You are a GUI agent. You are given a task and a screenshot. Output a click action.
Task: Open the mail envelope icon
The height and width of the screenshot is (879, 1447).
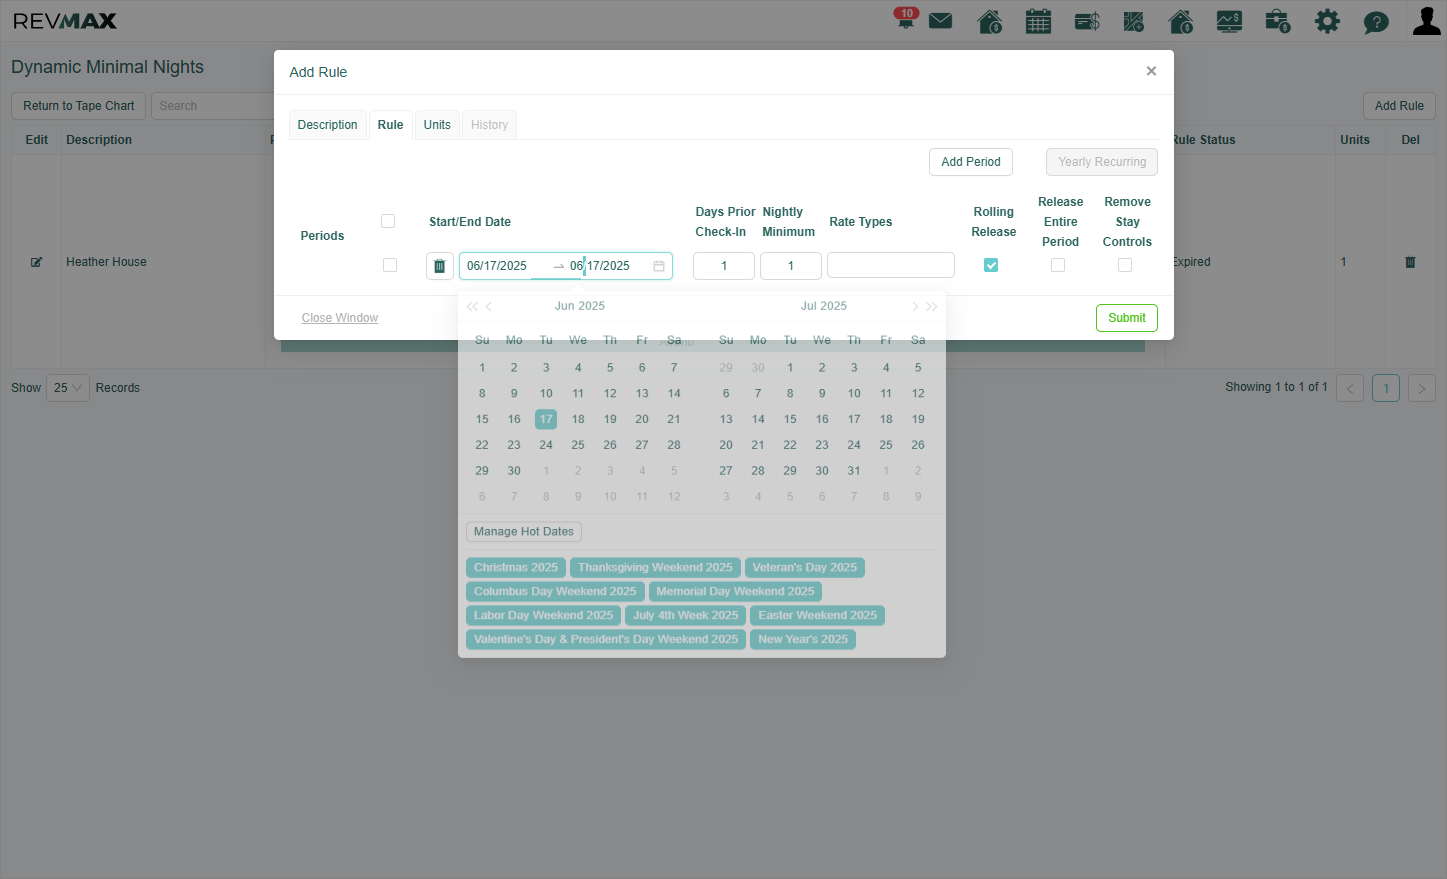click(940, 21)
